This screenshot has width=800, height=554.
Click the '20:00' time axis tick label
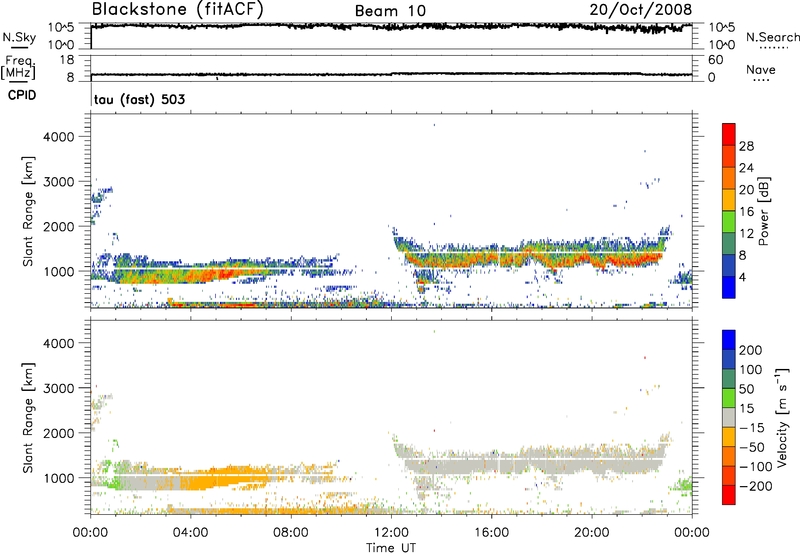(x=591, y=533)
